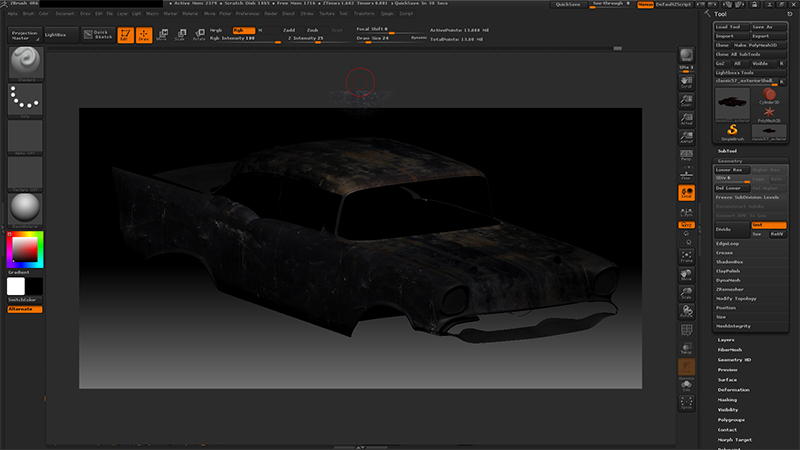
Task: Toggle the XYZ rotation button
Action: pos(686,224)
